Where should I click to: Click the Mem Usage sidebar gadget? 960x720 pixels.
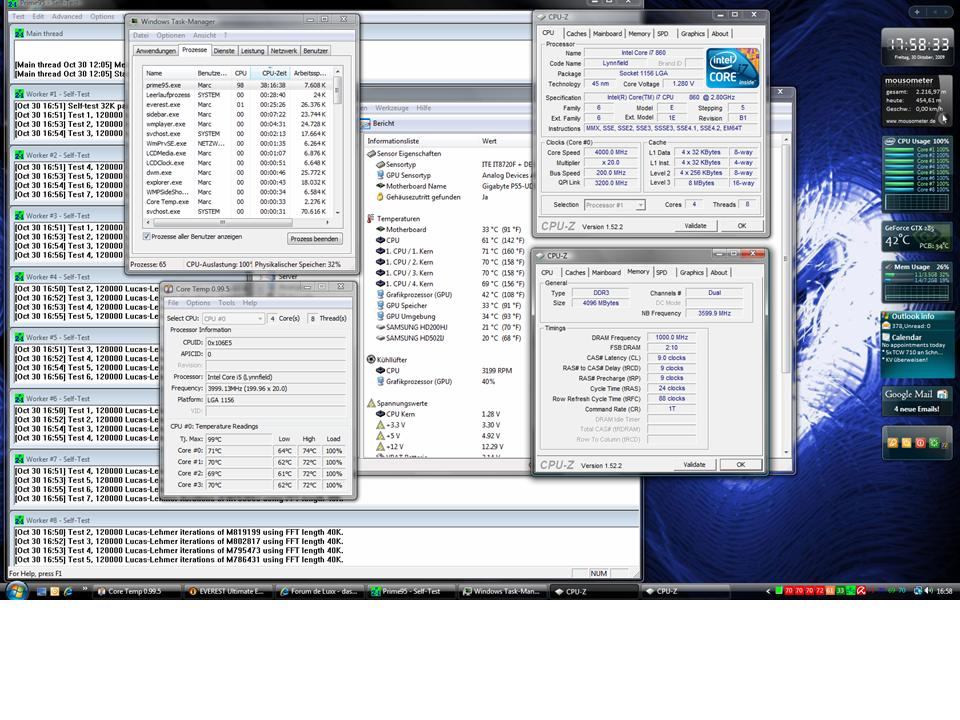click(x=917, y=281)
